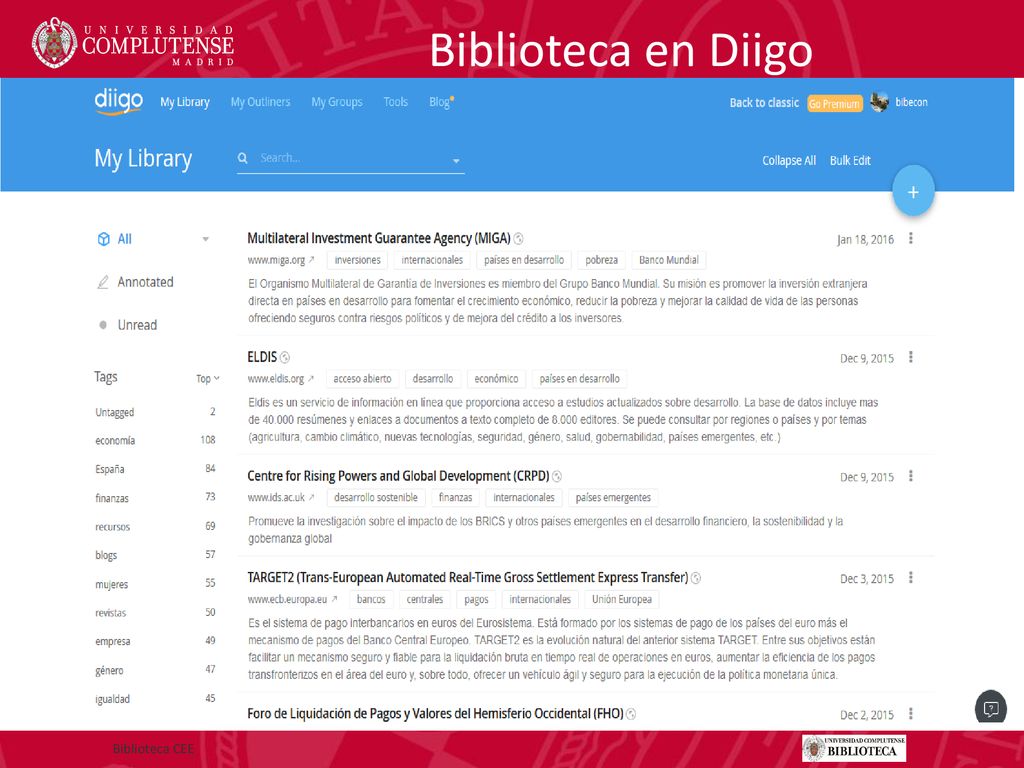
Task: Select the empresa tag in sidebar
Action: pos(112,641)
